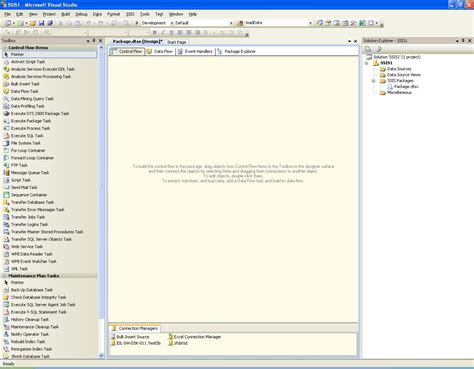This screenshot has height=369, width=474.
Task: Click Toolbox scrollbar down arrow
Action: (101, 356)
